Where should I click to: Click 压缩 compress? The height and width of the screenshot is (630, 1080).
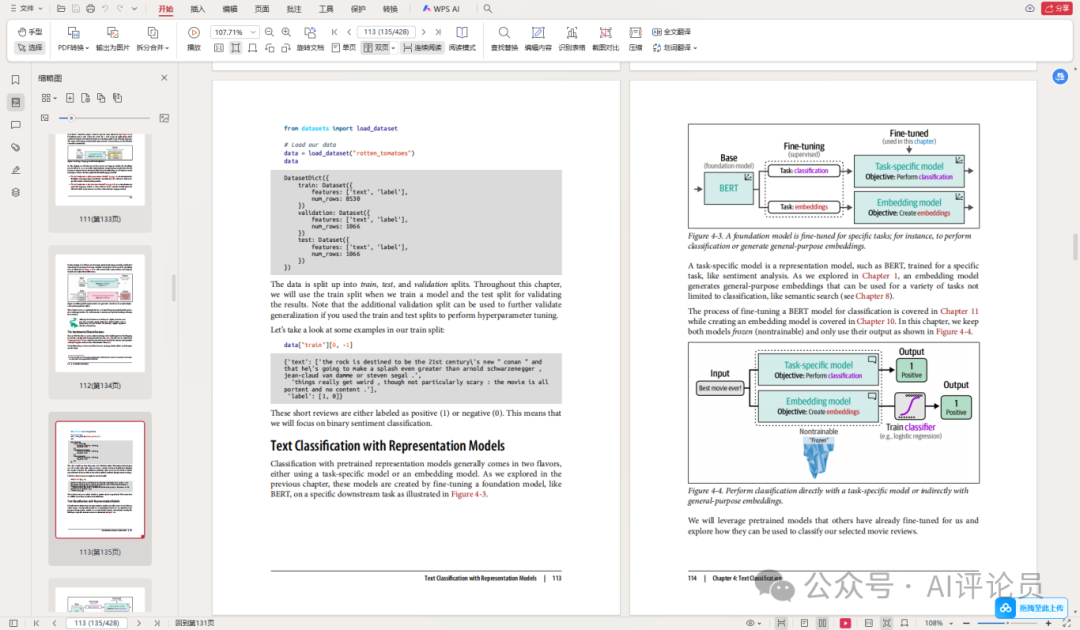[636, 39]
